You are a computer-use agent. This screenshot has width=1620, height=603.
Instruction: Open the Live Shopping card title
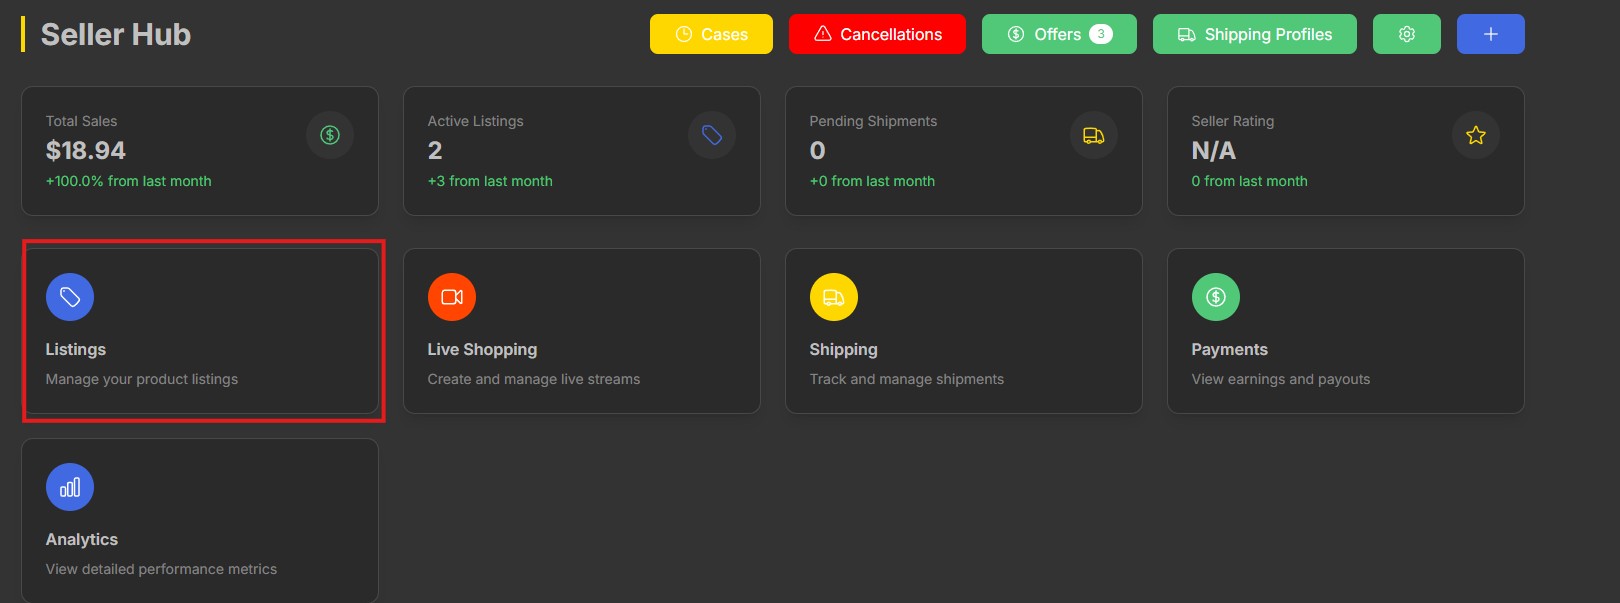(482, 349)
